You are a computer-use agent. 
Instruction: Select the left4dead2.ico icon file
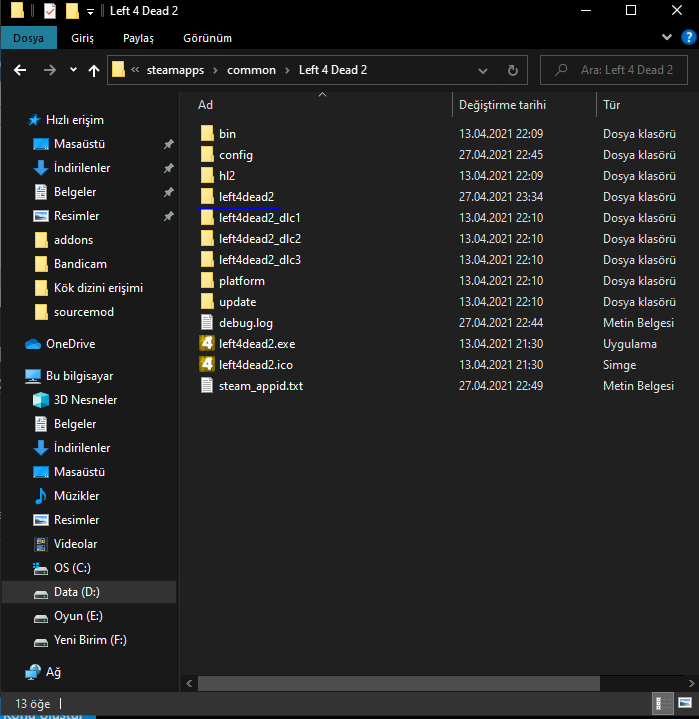tap(207, 365)
